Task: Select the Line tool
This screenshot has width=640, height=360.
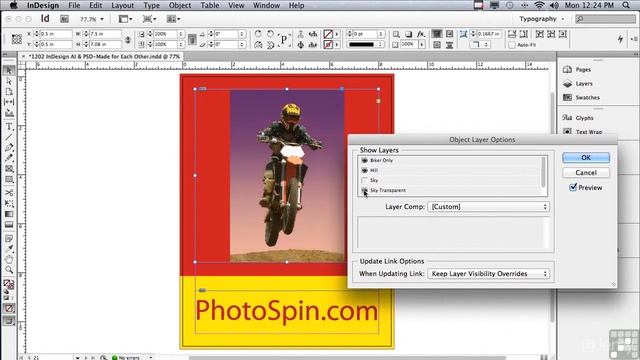Action: pos(9,137)
